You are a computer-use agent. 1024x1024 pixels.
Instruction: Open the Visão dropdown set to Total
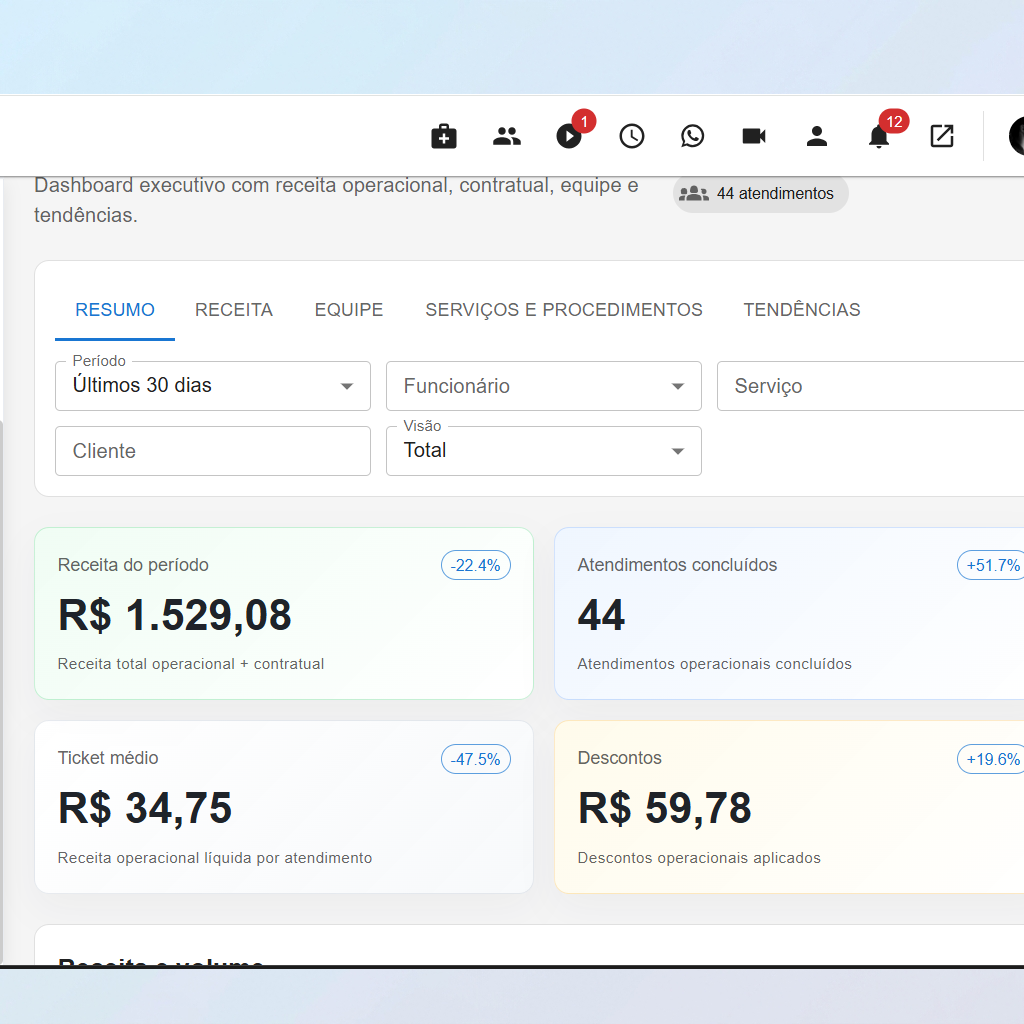543,451
